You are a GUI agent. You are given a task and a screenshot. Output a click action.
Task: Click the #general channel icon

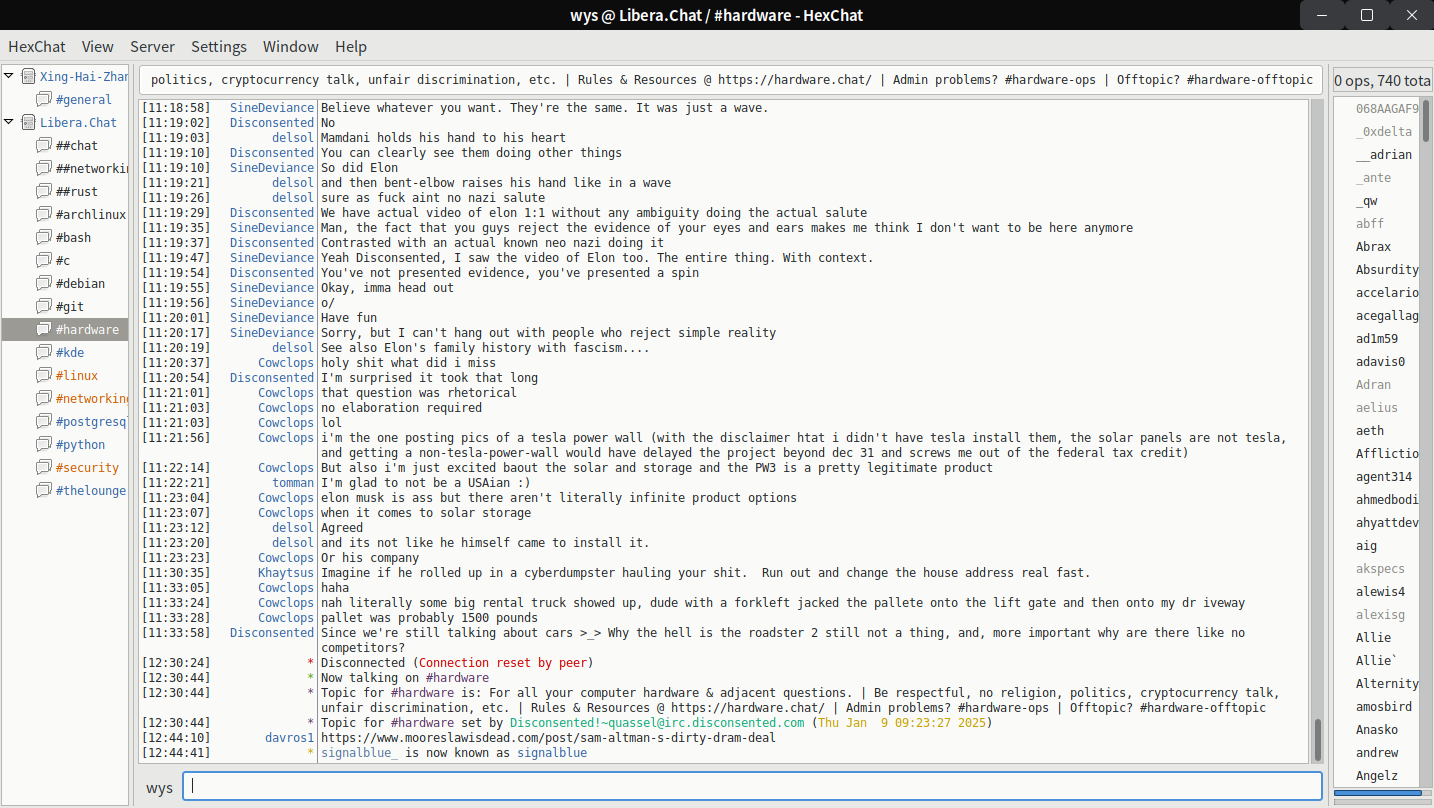point(44,99)
